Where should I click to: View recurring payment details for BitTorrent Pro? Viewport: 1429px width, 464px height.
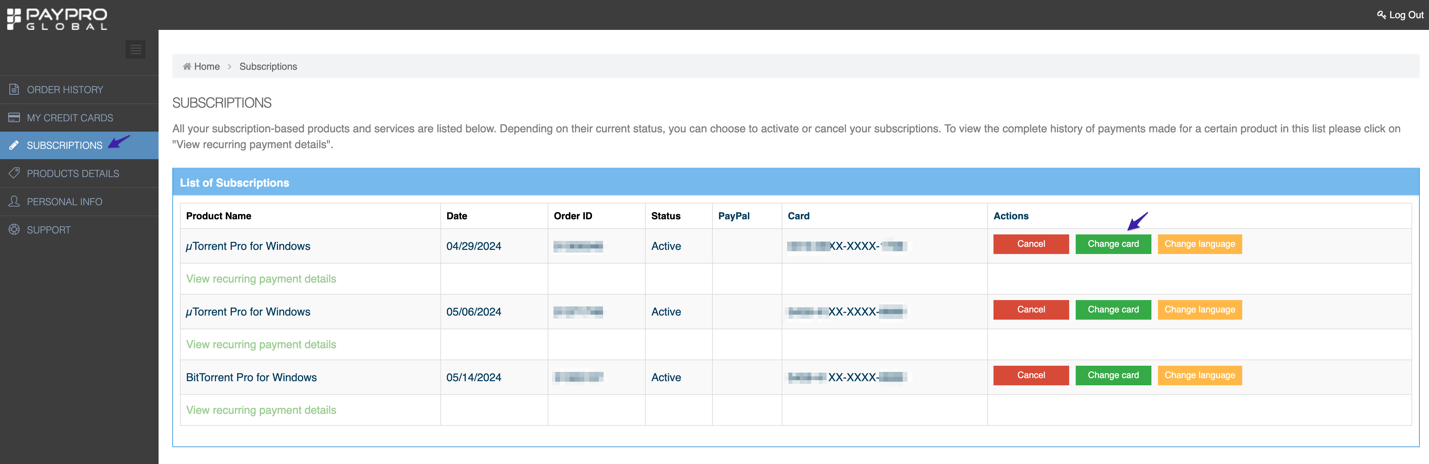pyautogui.click(x=261, y=410)
